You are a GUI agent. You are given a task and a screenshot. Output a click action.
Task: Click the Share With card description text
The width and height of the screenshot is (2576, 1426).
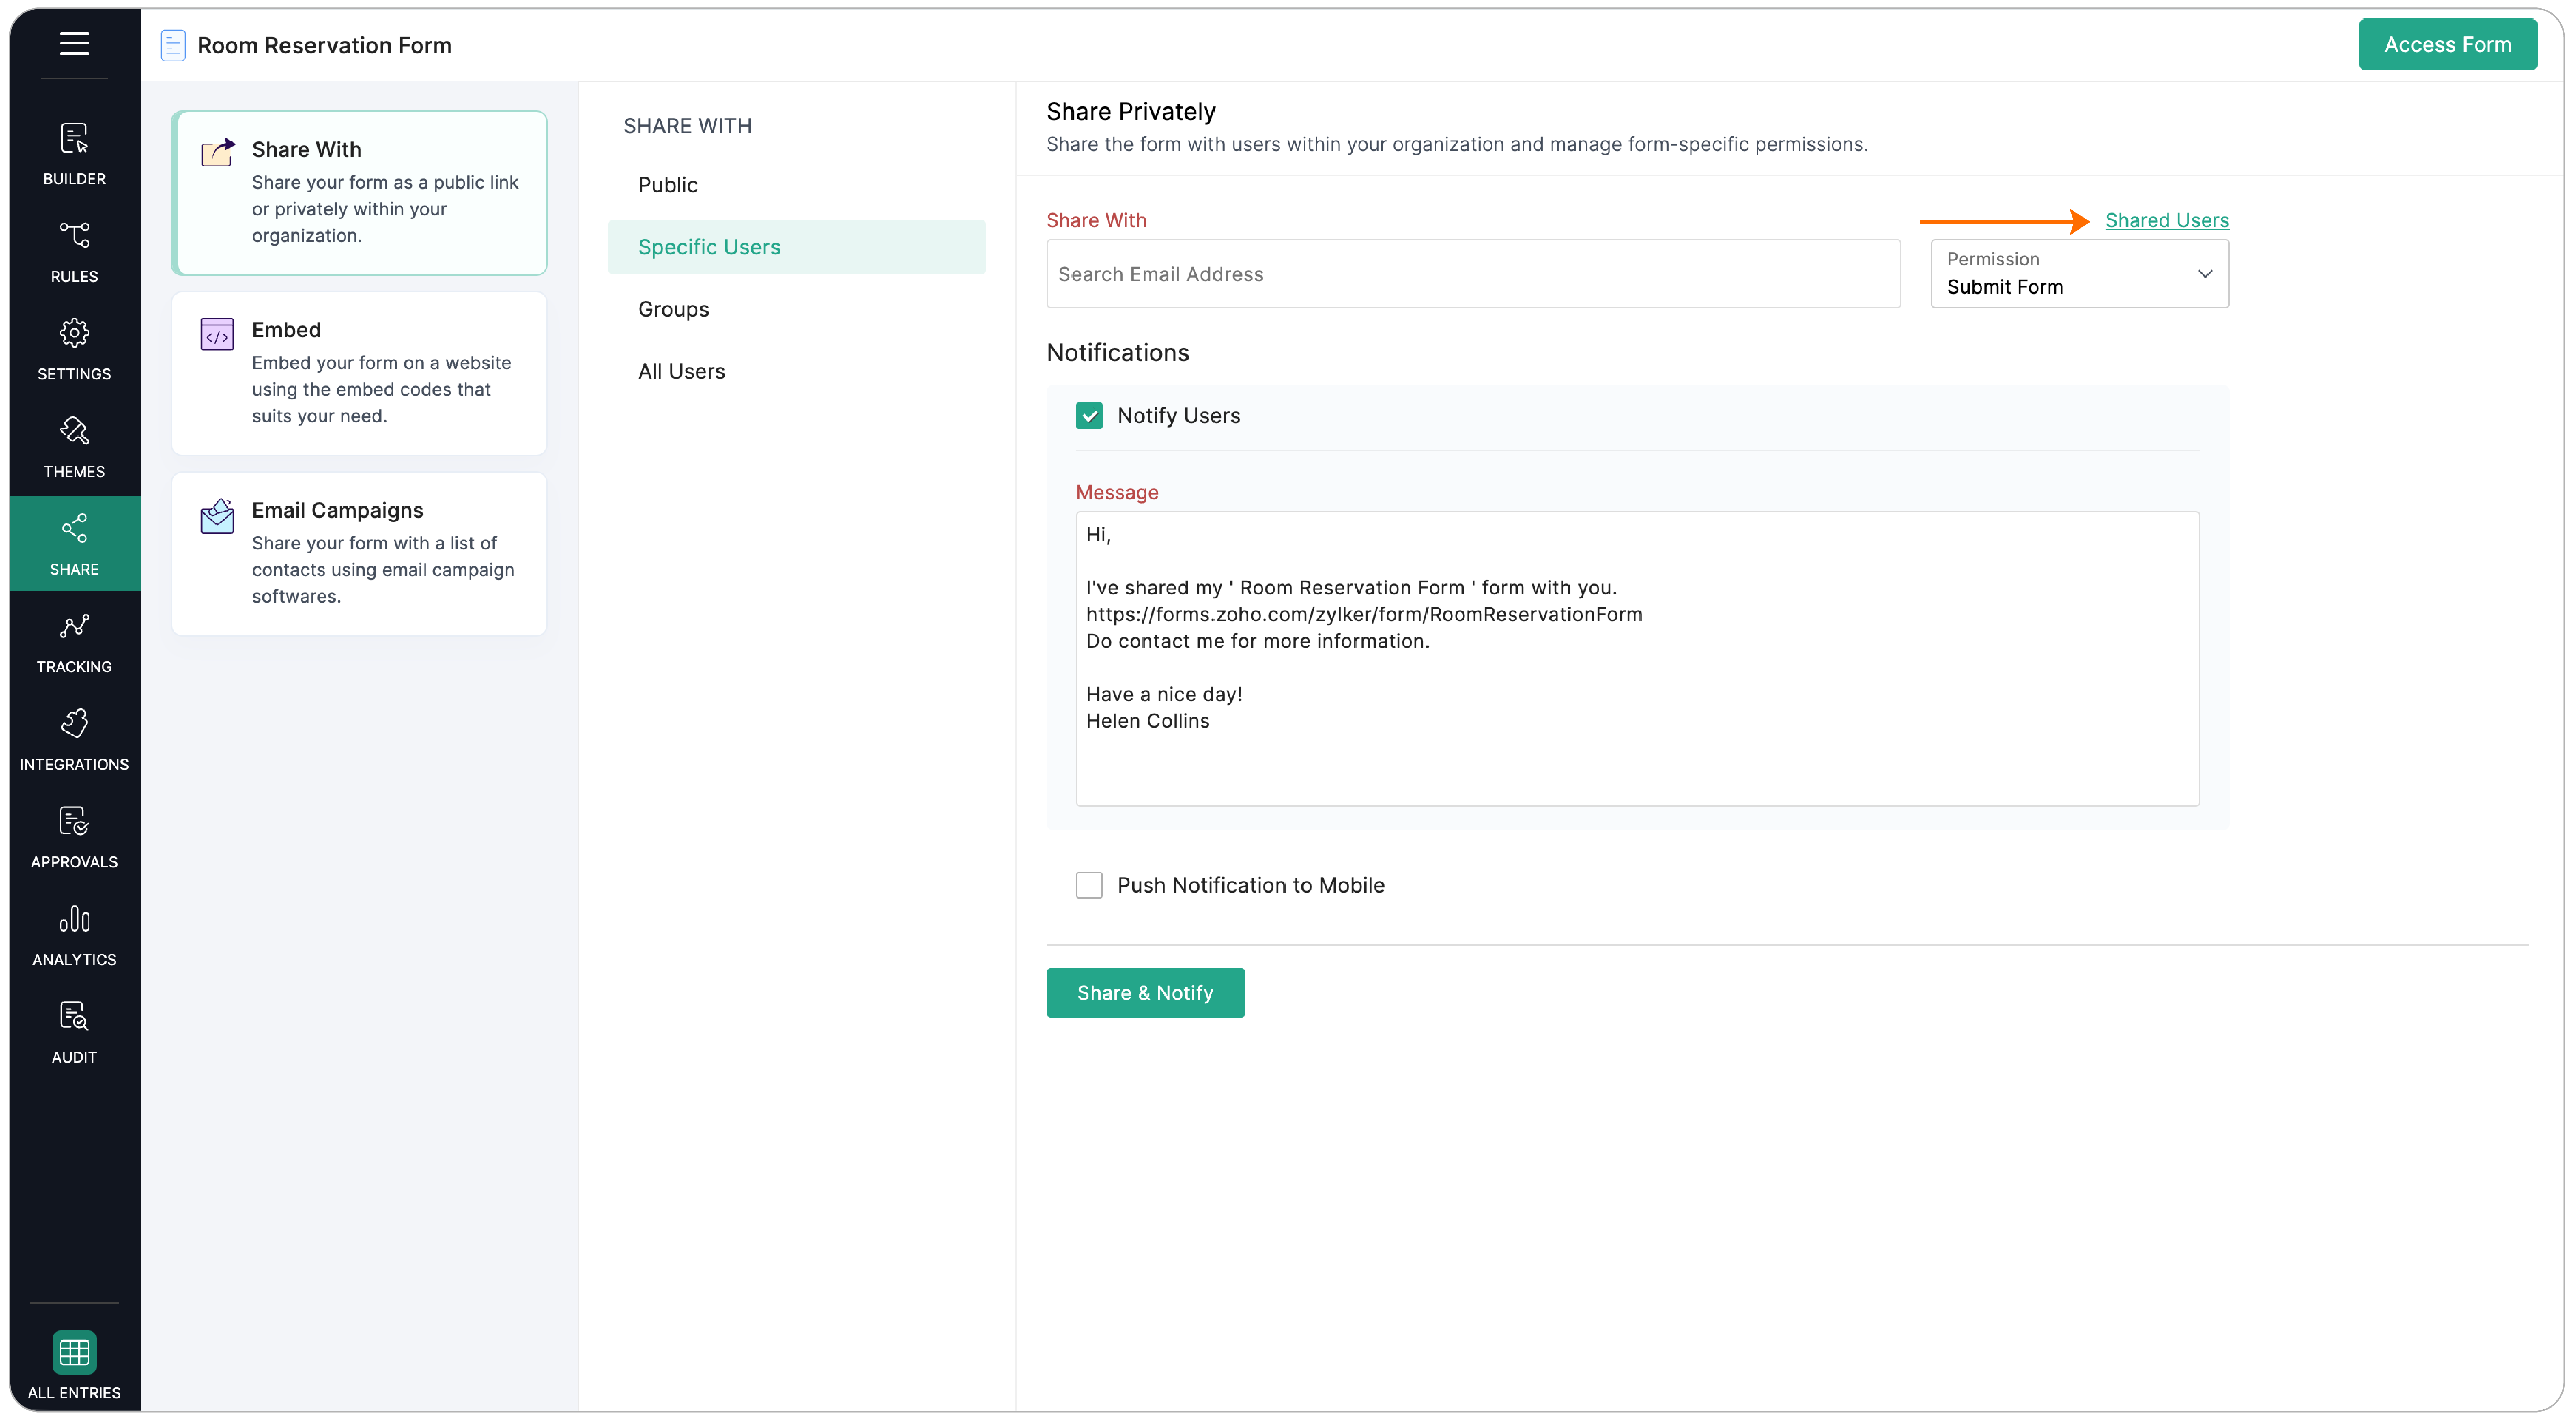click(x=385, y=209)
